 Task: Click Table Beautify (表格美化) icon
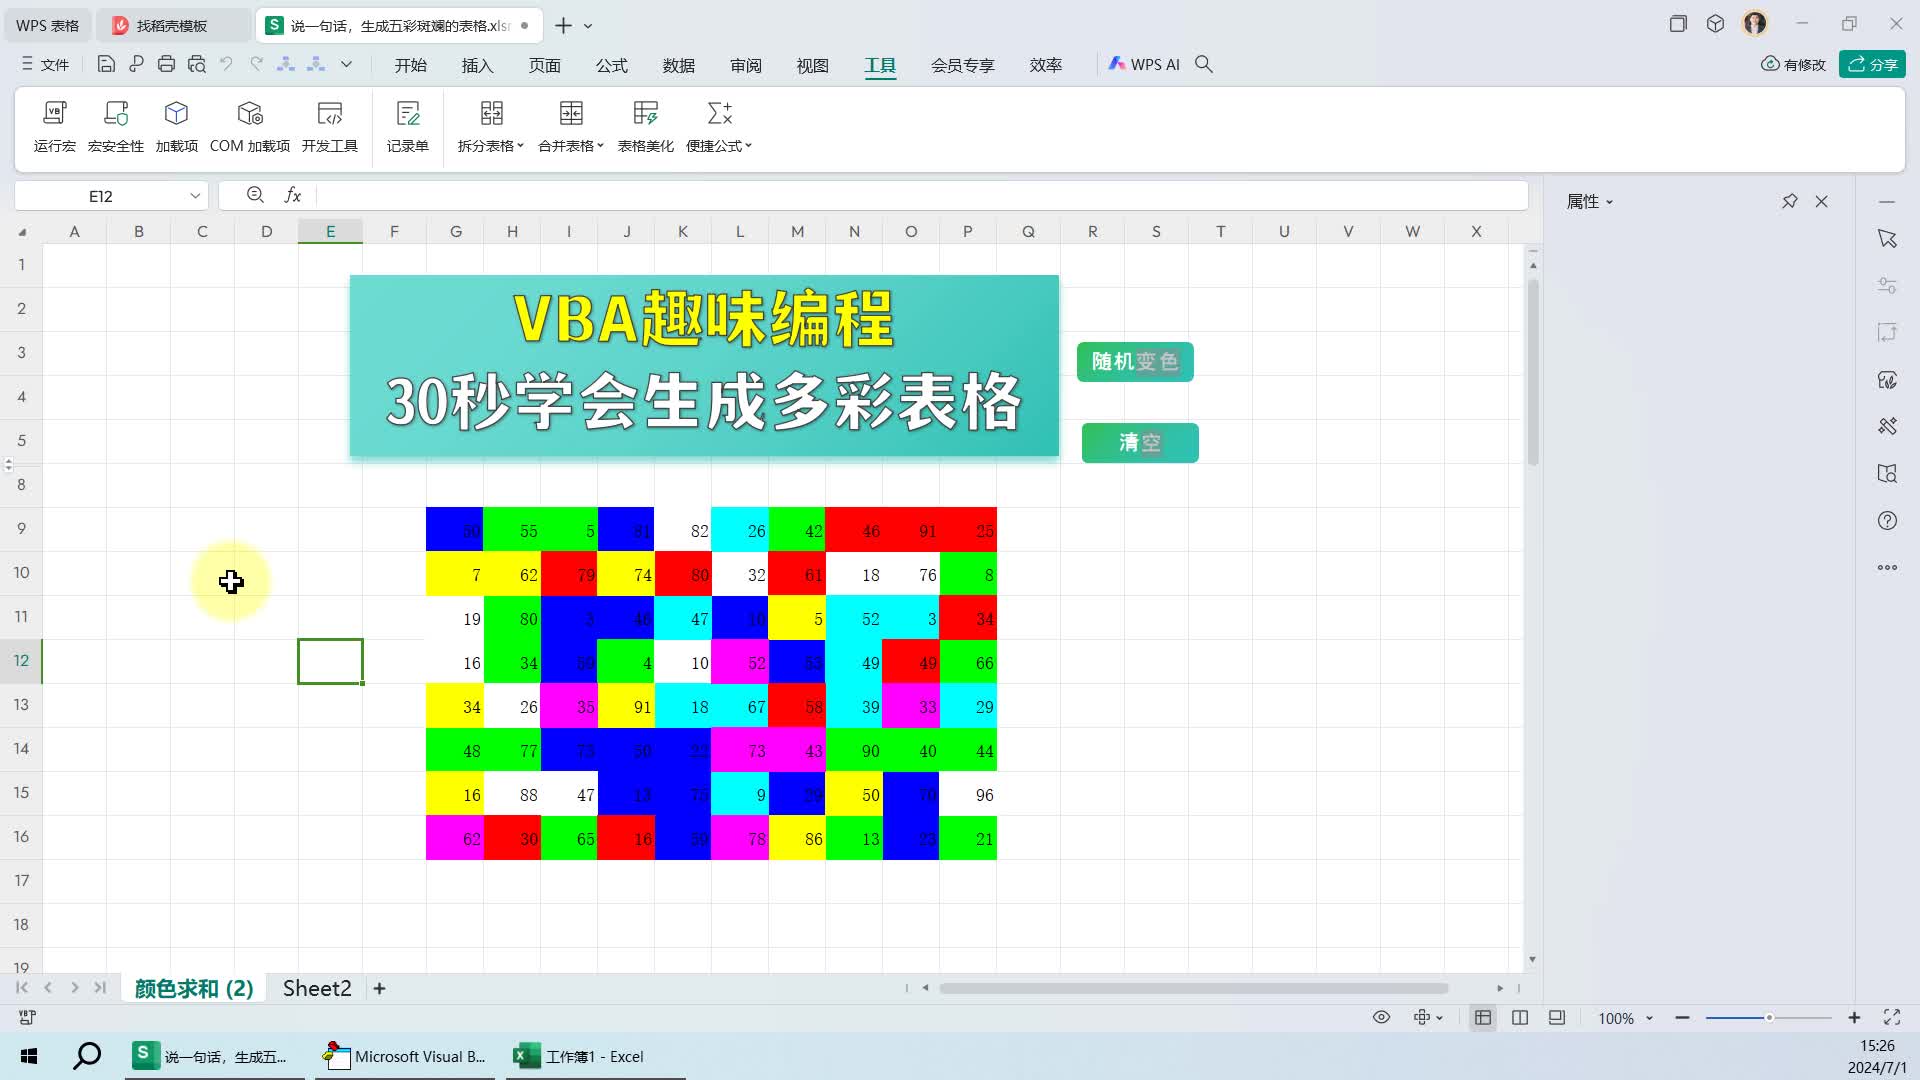pyautogui.click(x=645, y=126)
